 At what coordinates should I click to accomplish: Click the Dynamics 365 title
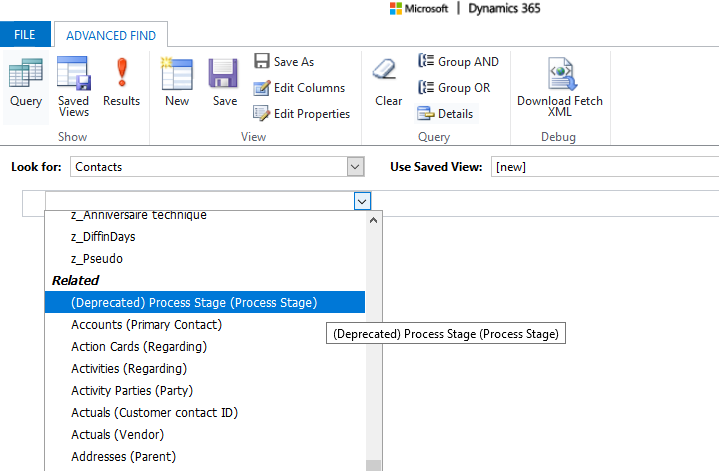[x=504, y=8]
